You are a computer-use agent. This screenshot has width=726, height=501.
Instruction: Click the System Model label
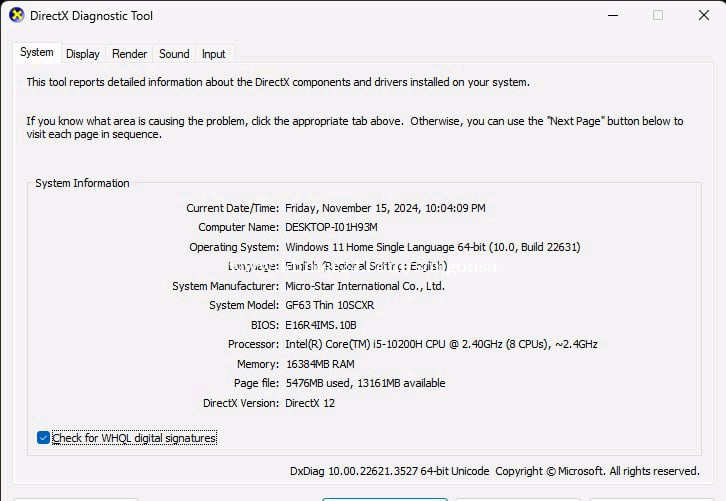point(244,305)
